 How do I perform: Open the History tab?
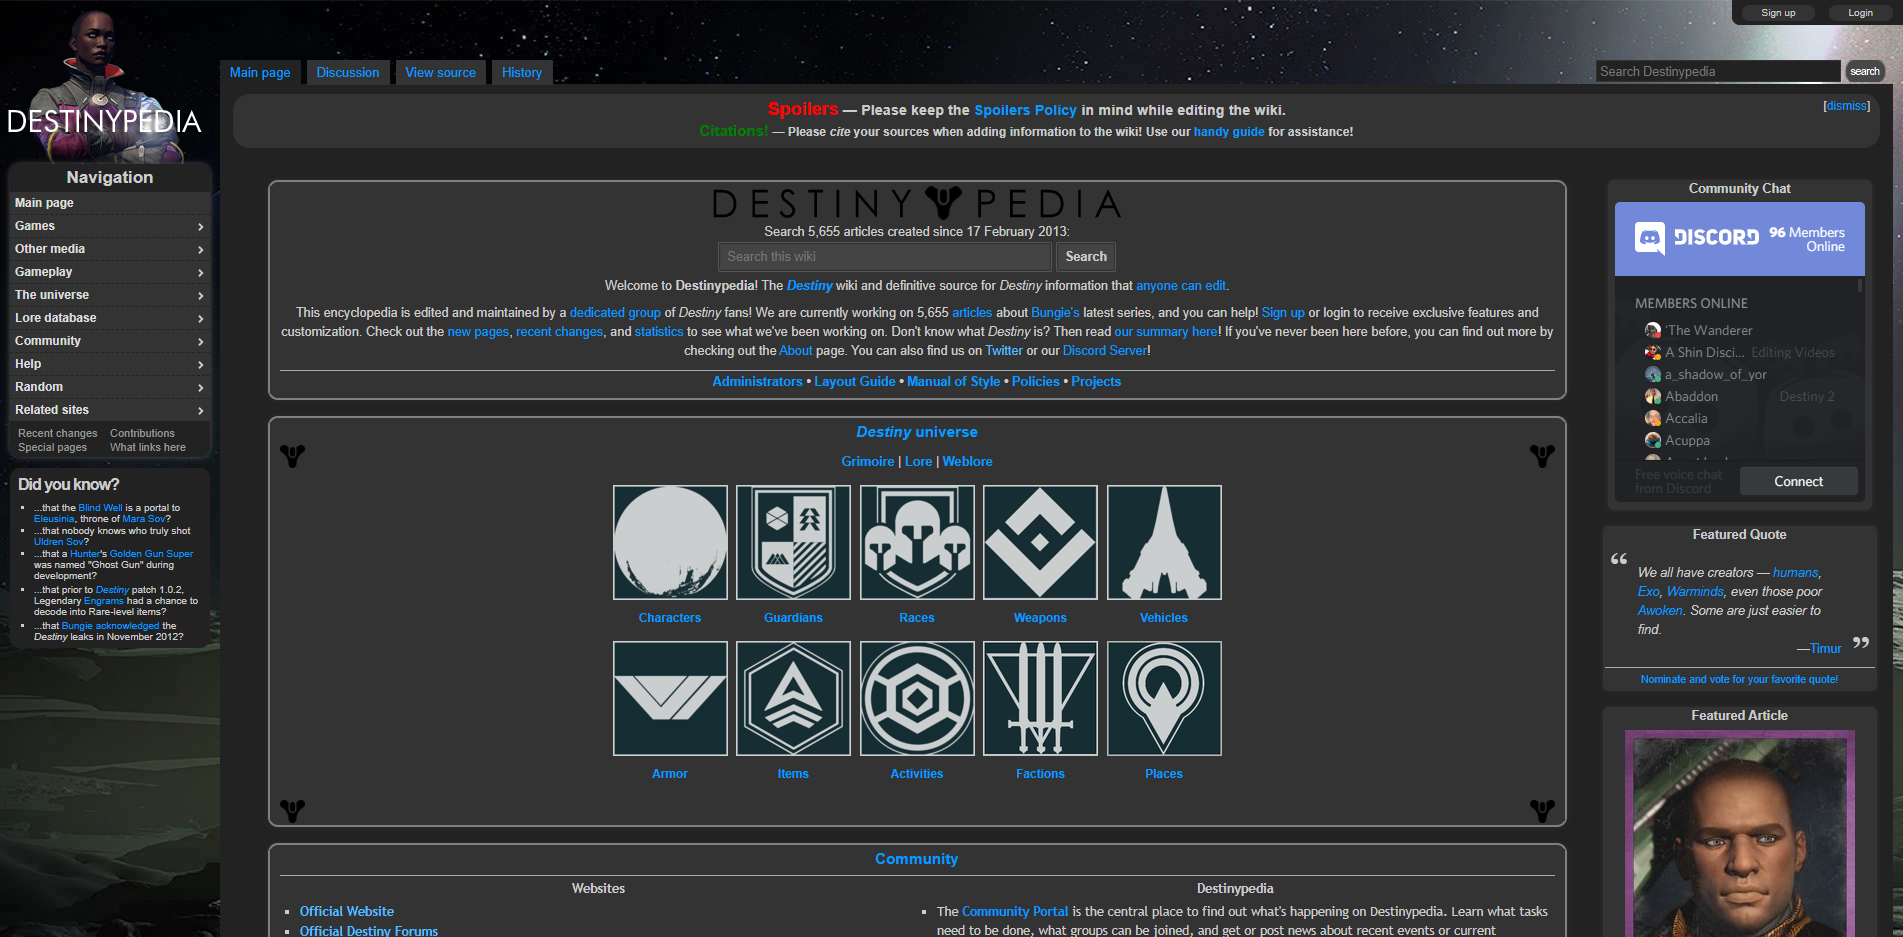click(x=522, y=72)
